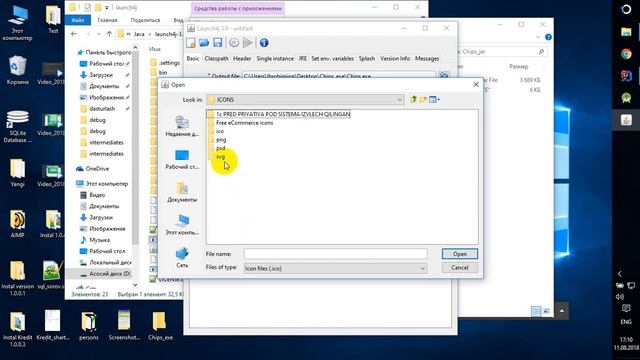The height and width of the screenshot is (360, 640).
Task: Open Корзина recycle bin desktop icon
Action: [17, 70]
